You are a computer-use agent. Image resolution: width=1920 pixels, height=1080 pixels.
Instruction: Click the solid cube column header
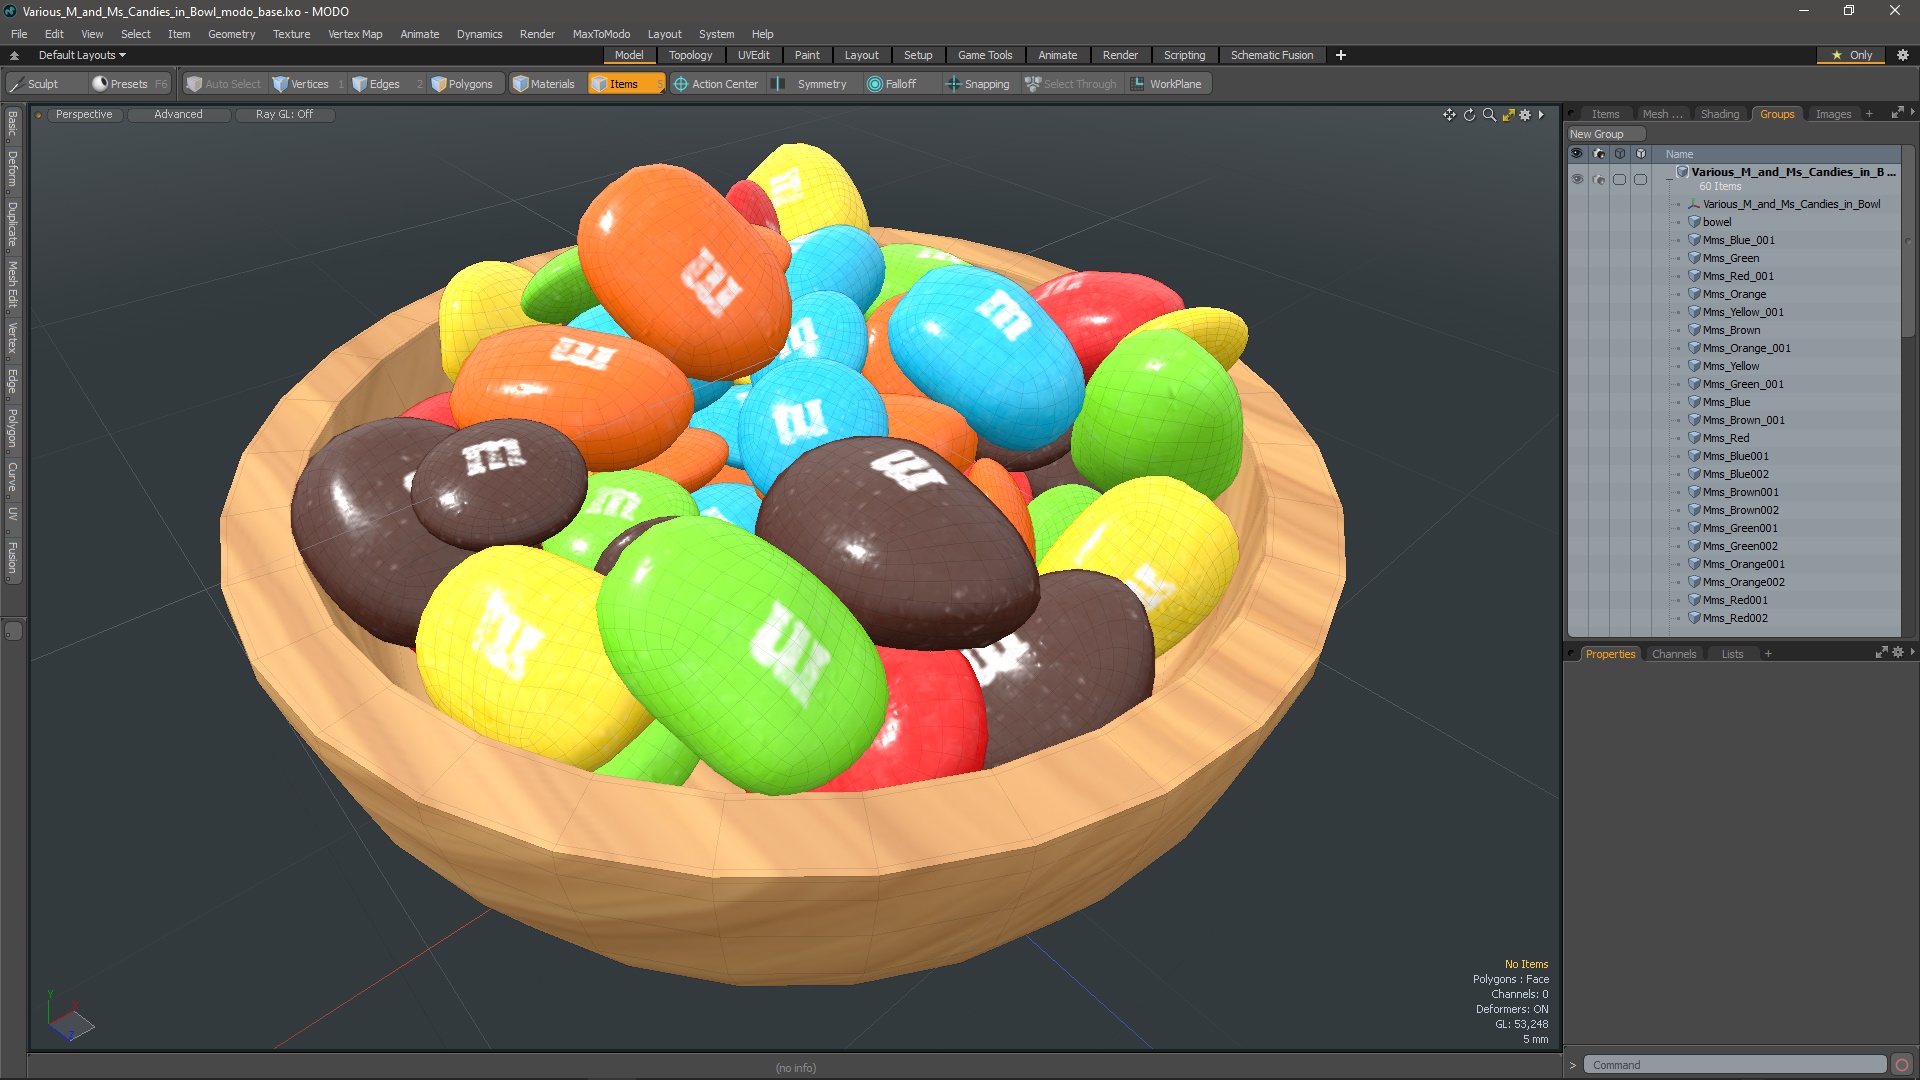(x=1640, y=154)
